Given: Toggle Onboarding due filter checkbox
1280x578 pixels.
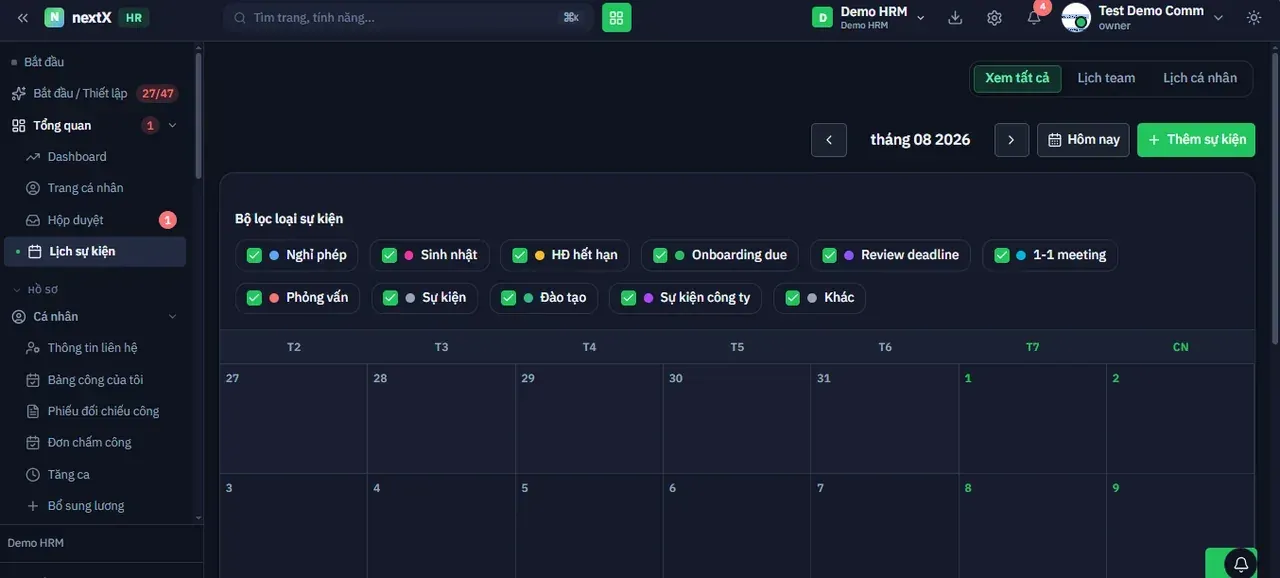Looking at the screenshot, I should click(660, 255).
